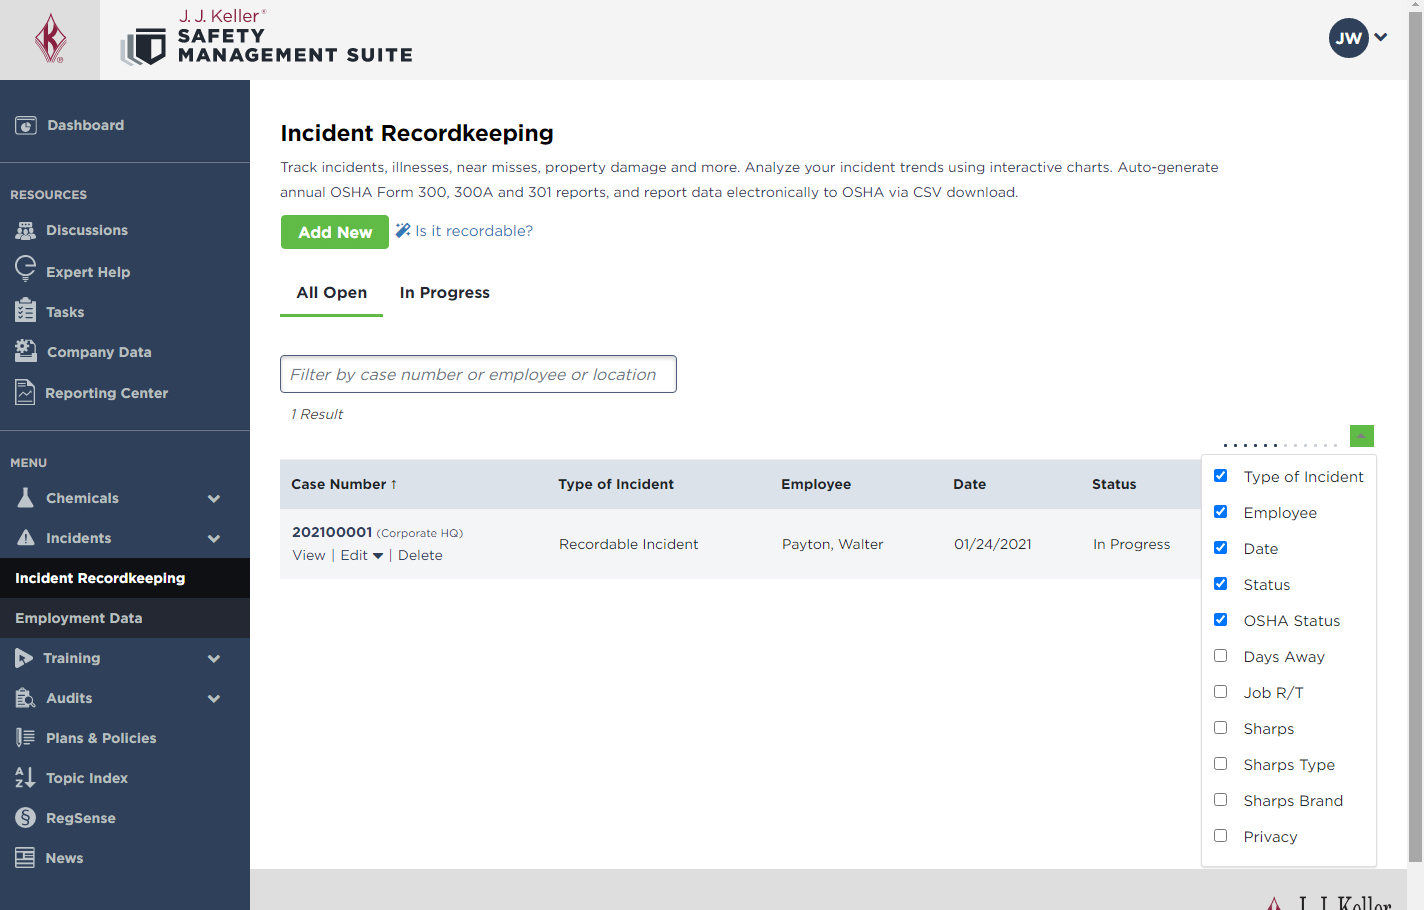1424x910 pixels.
Task: Click the green Add New button
Action: pyautogui.click(x=335, y=232)
